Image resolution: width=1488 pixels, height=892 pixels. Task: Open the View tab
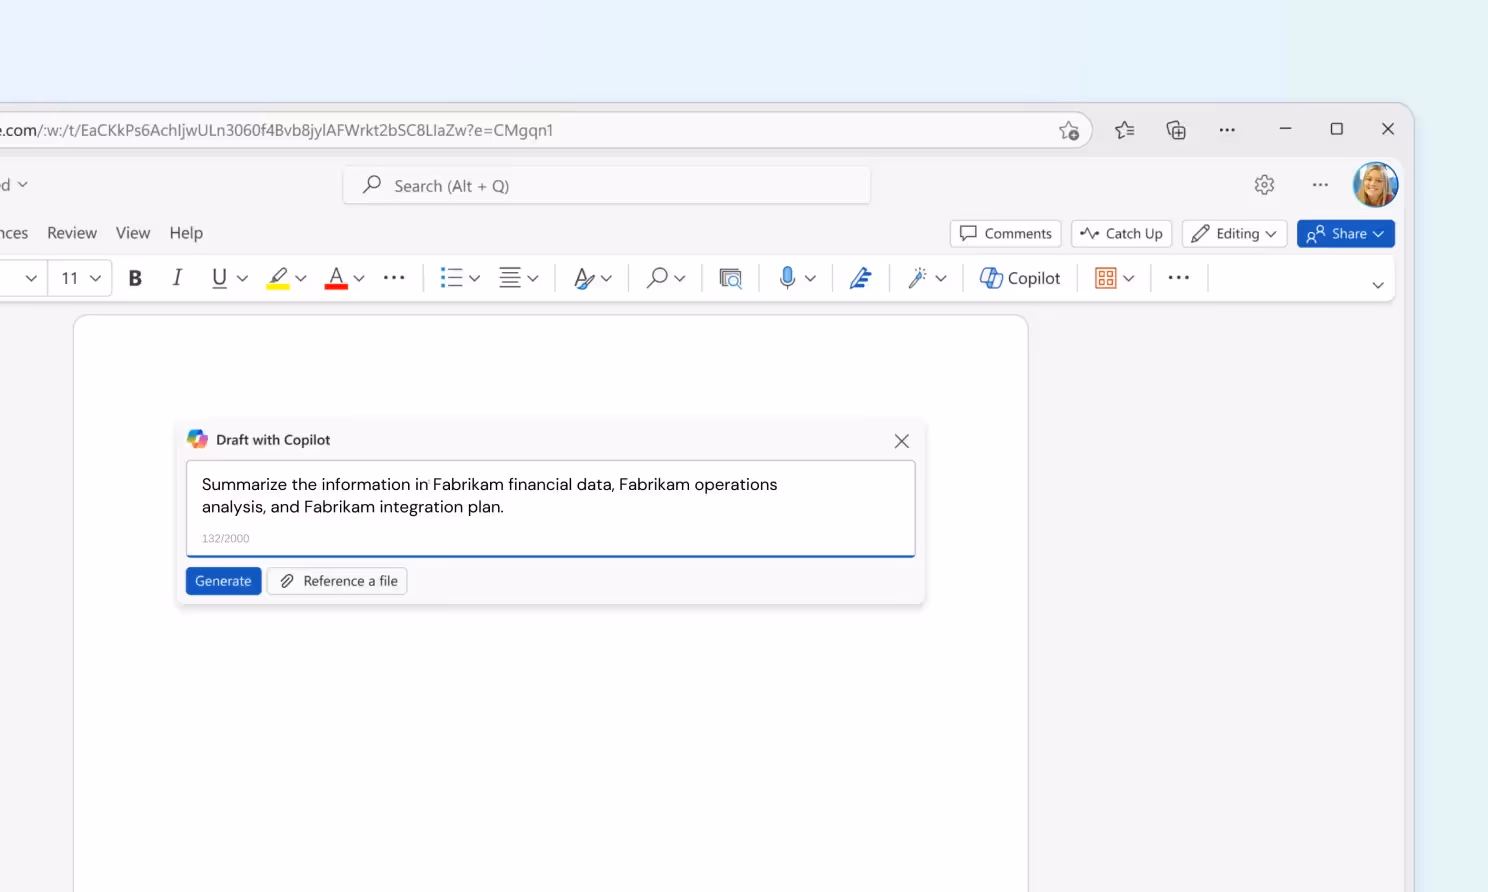[133, 233]
